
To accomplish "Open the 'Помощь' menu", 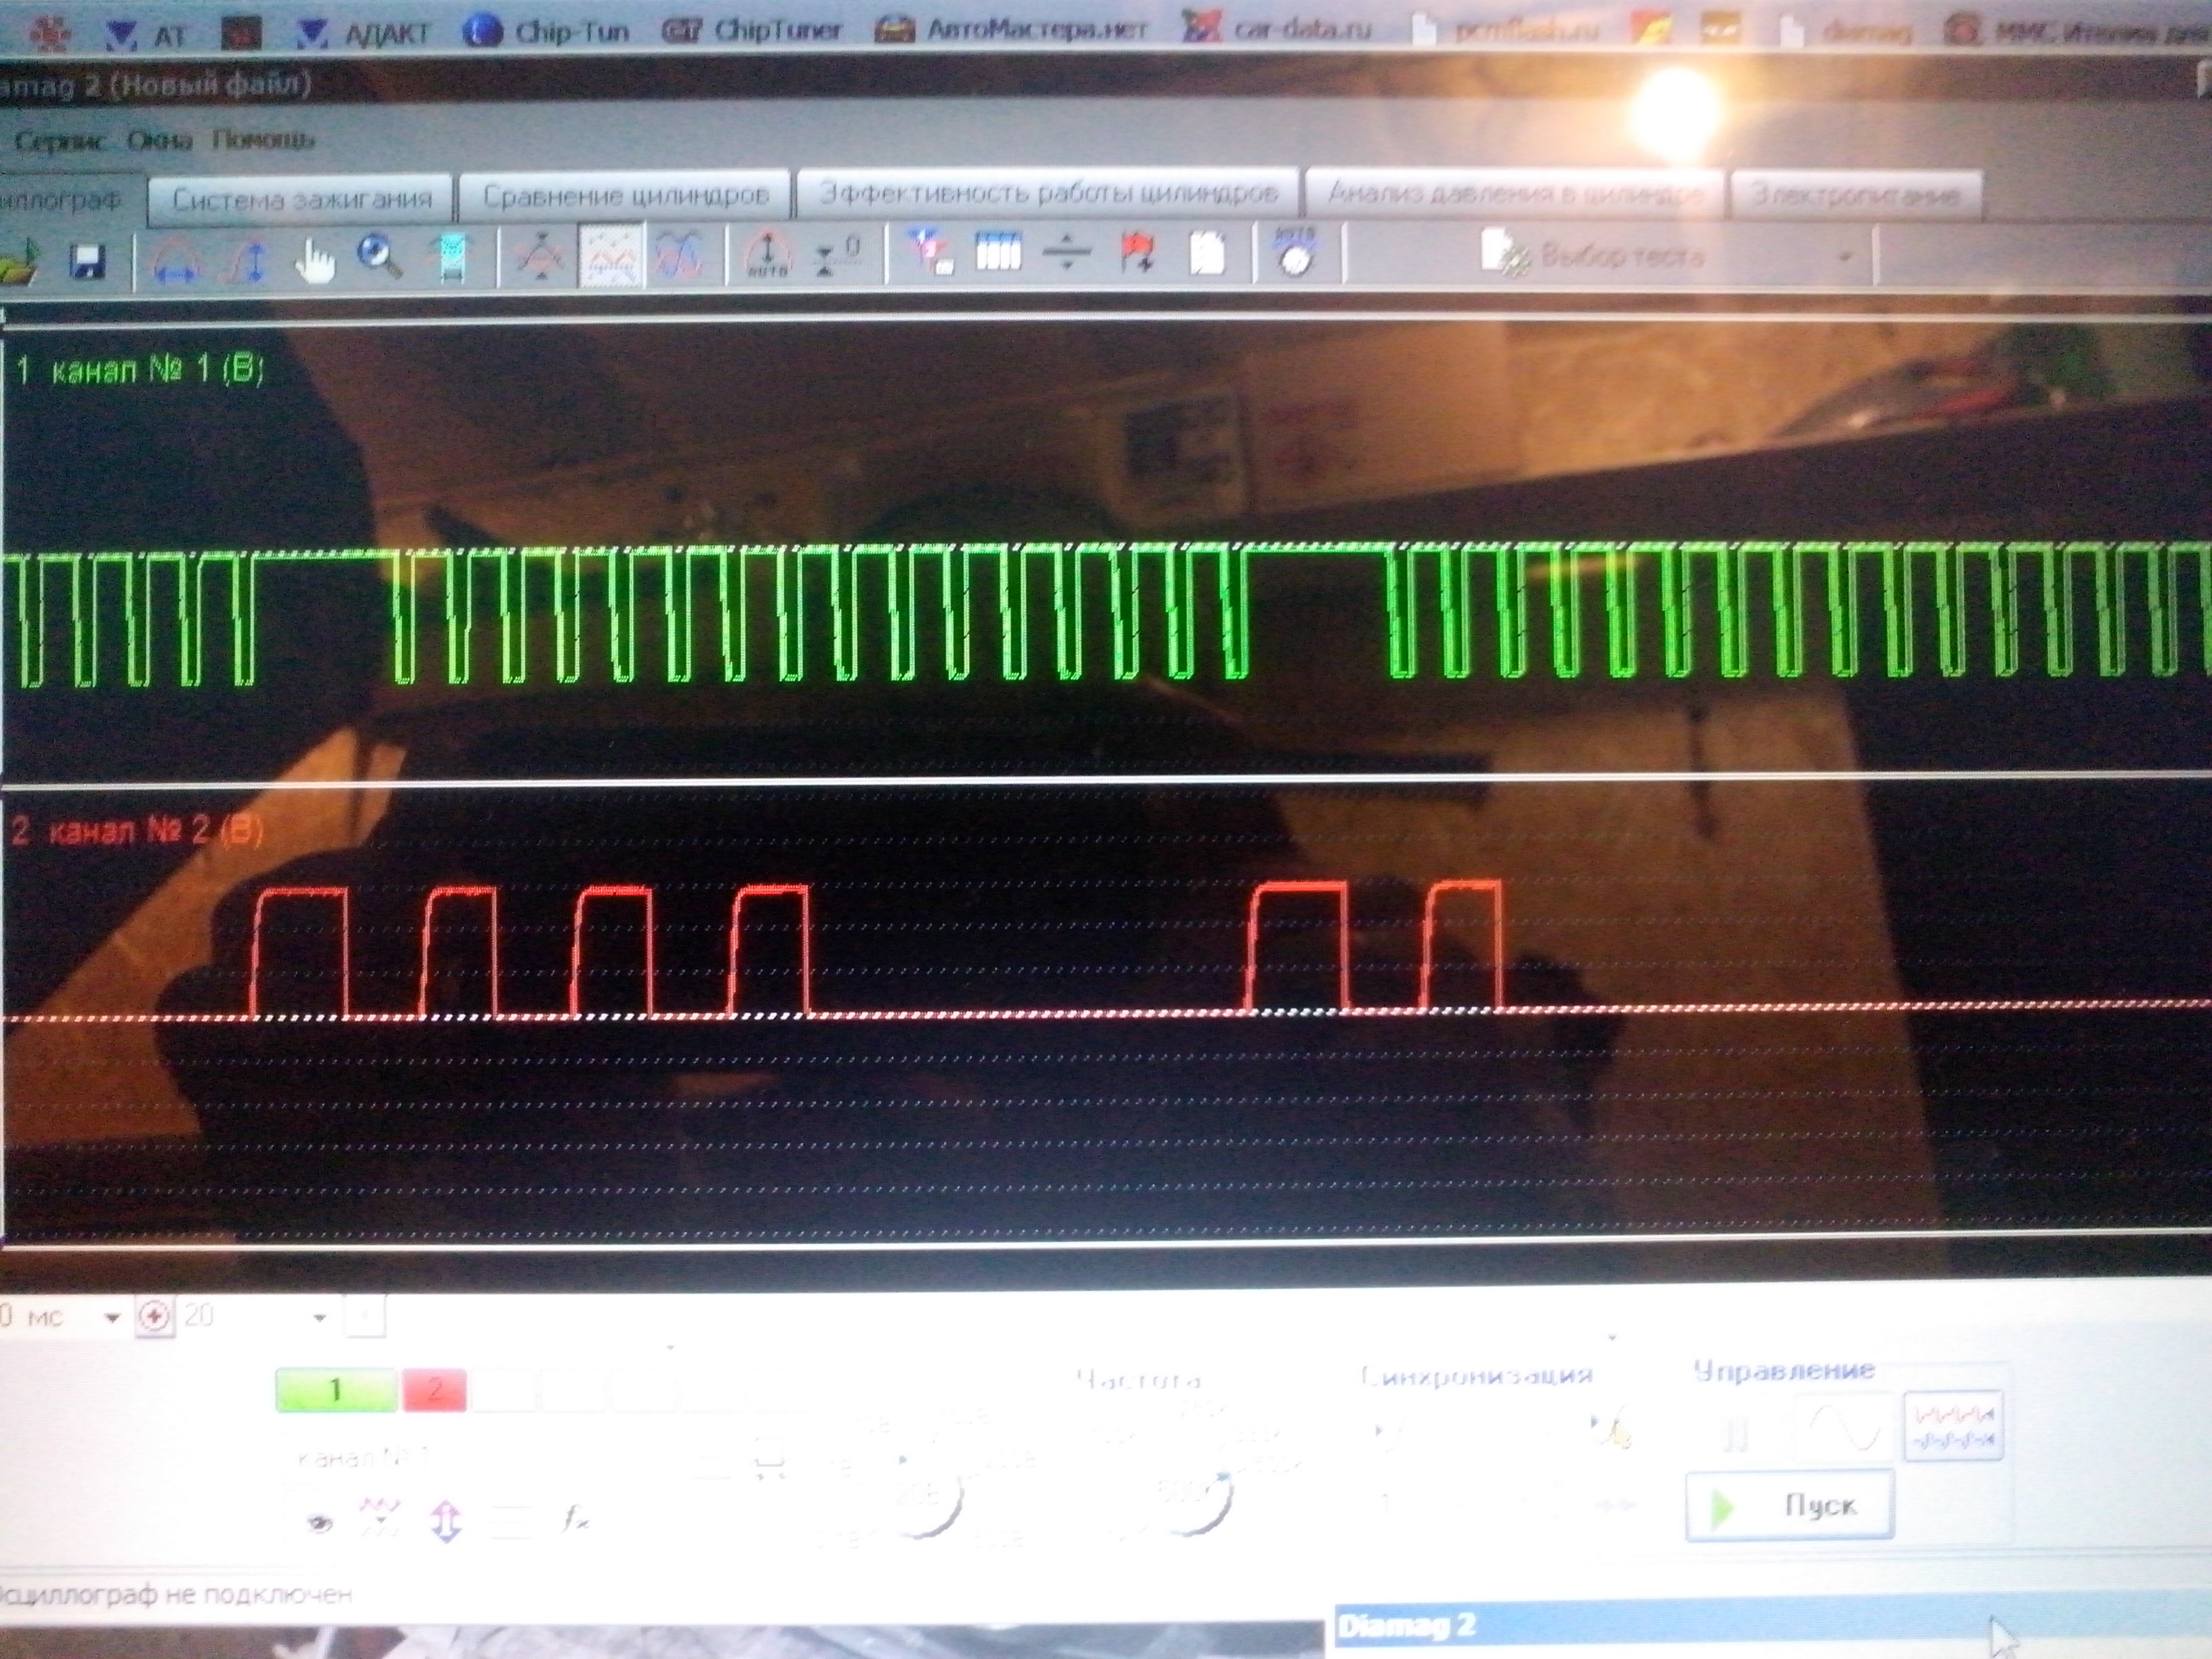I will (x=263, y=140).
